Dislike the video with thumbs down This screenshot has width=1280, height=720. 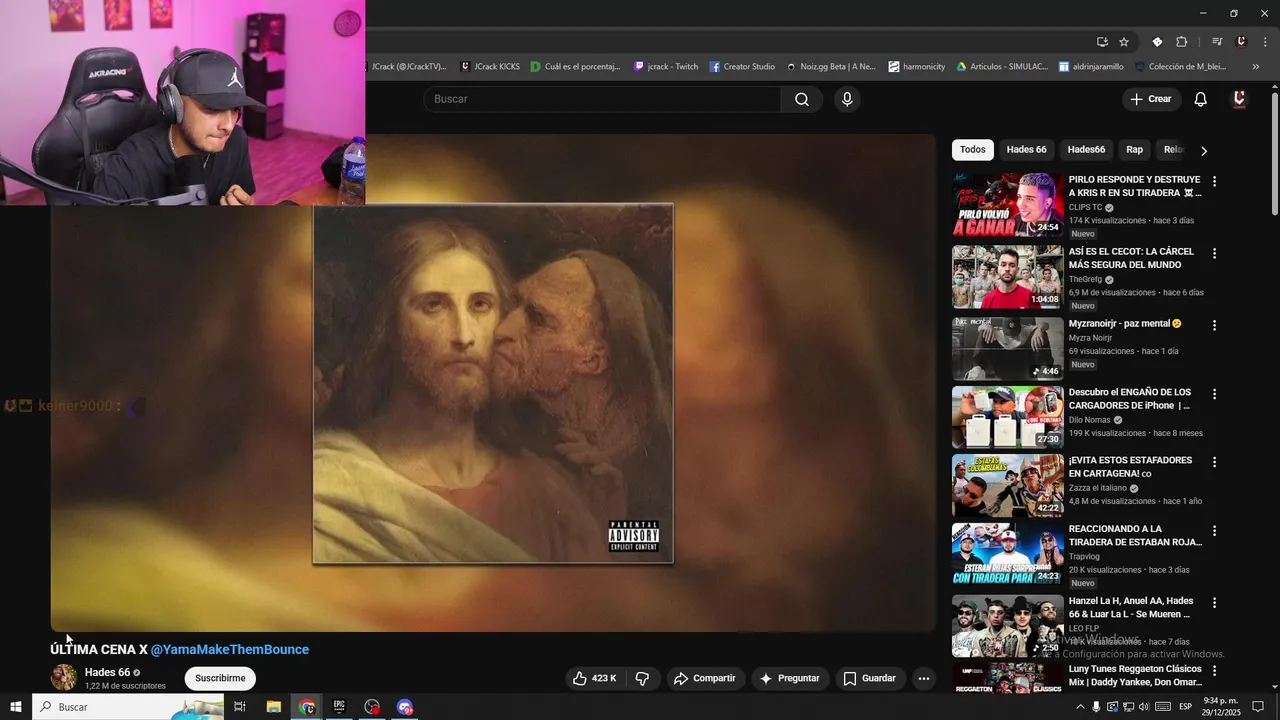tap(642, 678)
